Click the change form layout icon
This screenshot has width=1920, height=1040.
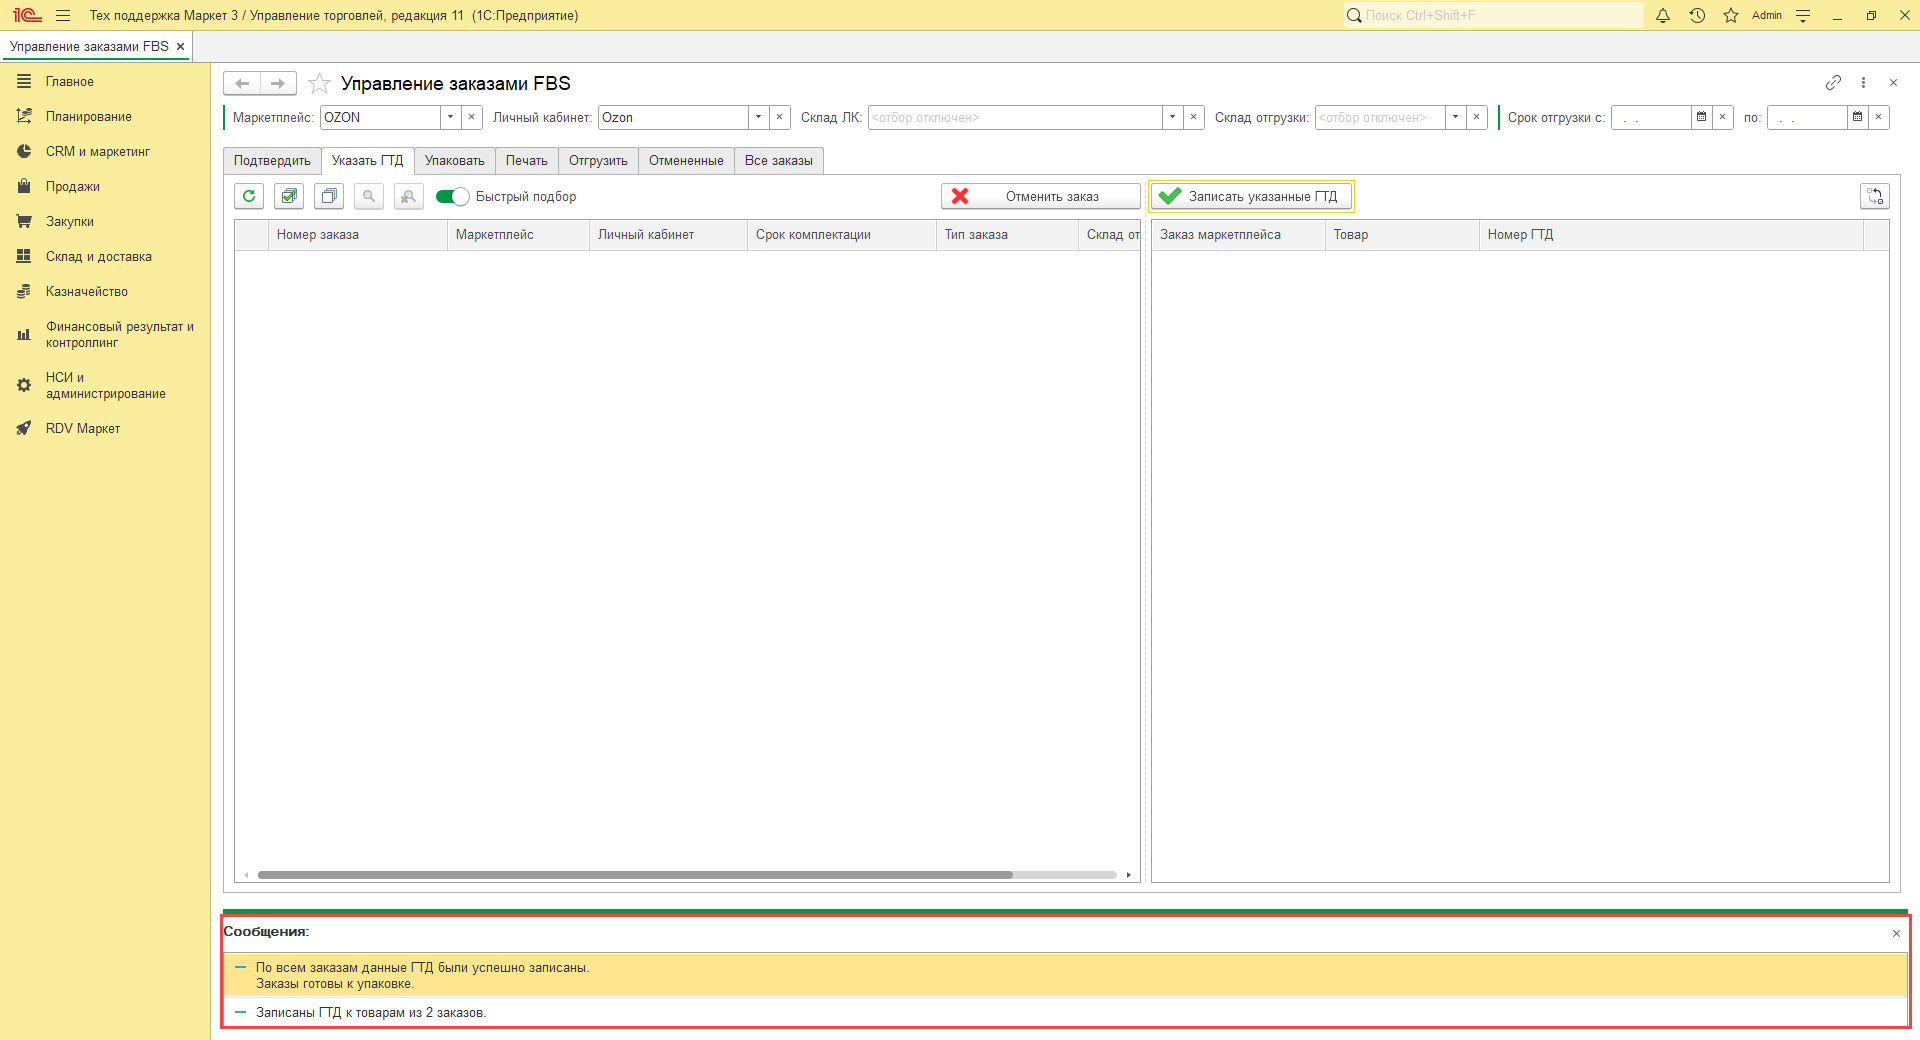pos(1875,196)
